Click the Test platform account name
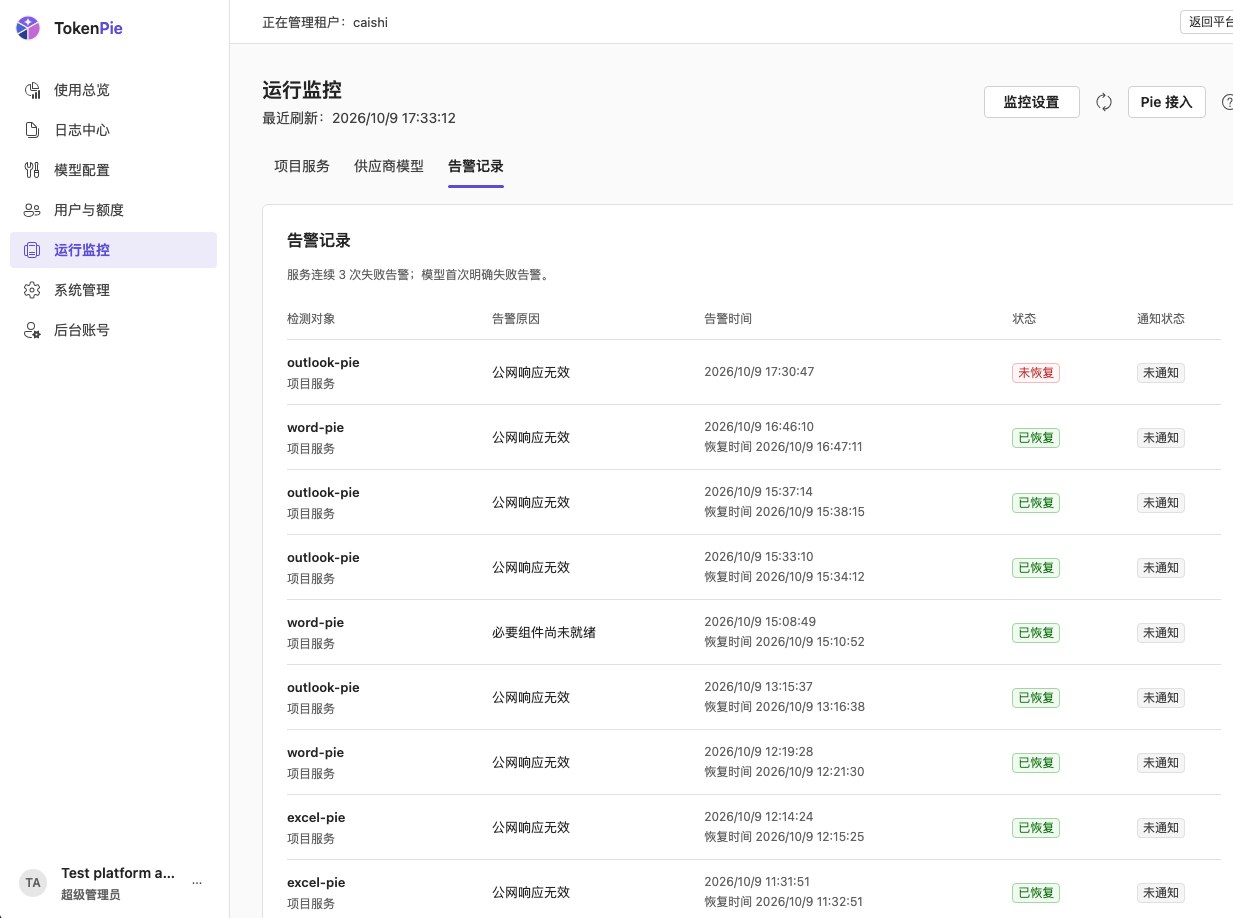Viewport: 1233px width, 918px height. pos(118,873)
